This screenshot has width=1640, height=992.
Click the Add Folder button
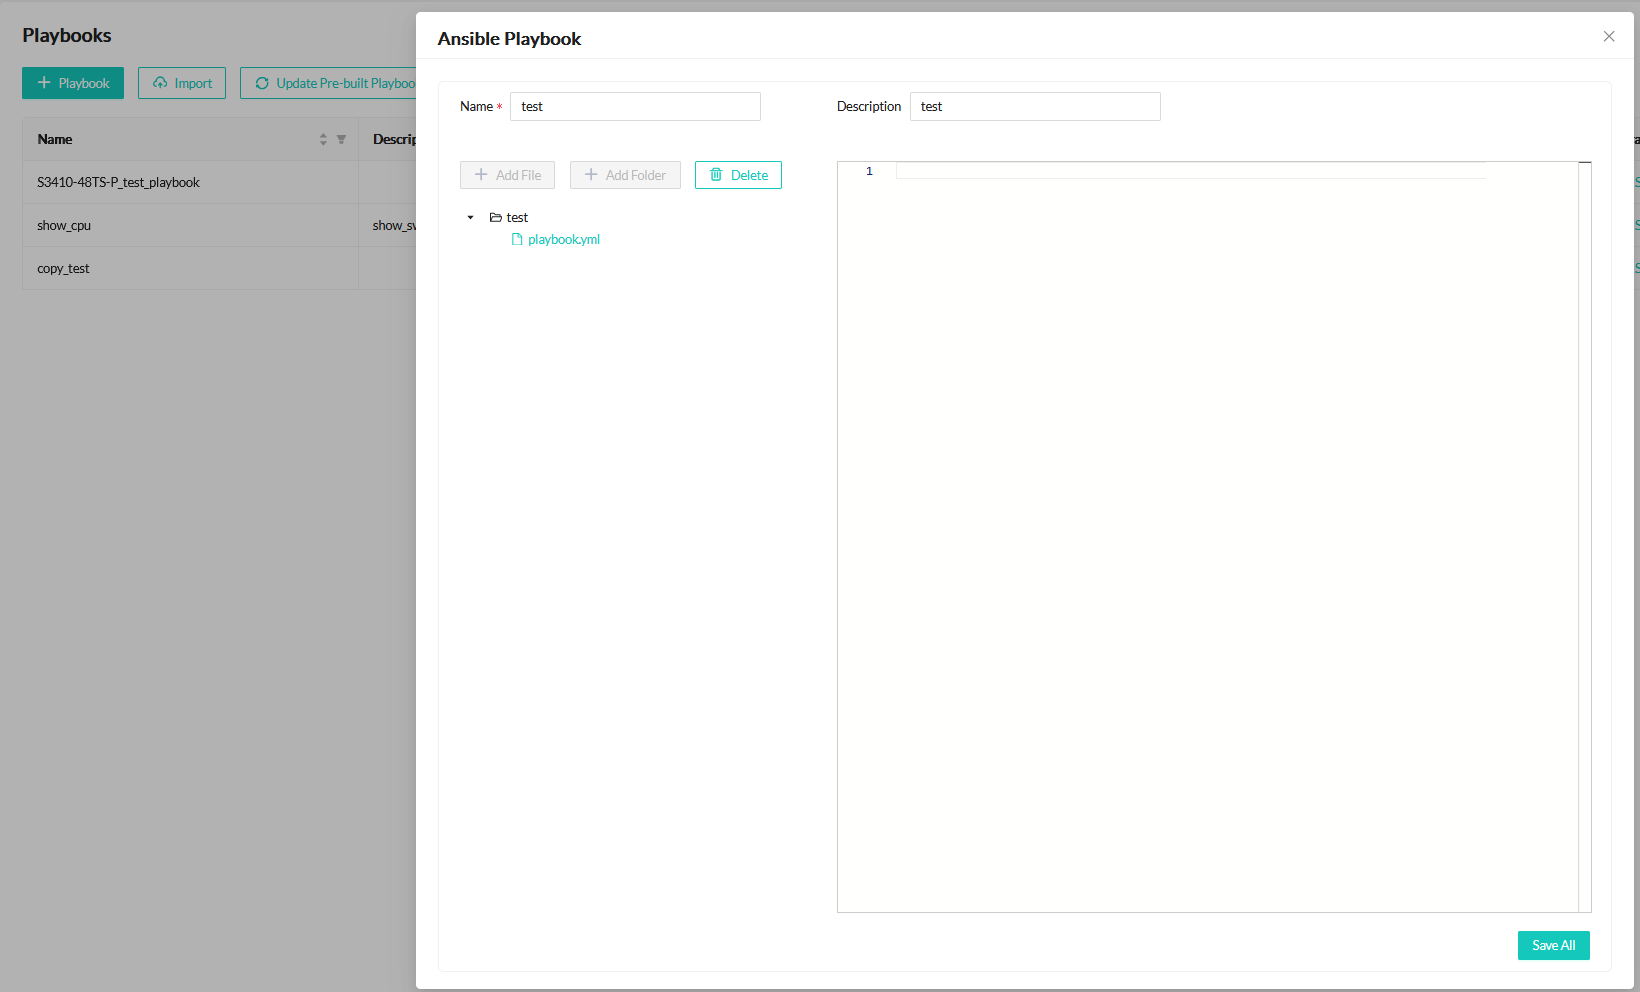[x=625, y=175]
